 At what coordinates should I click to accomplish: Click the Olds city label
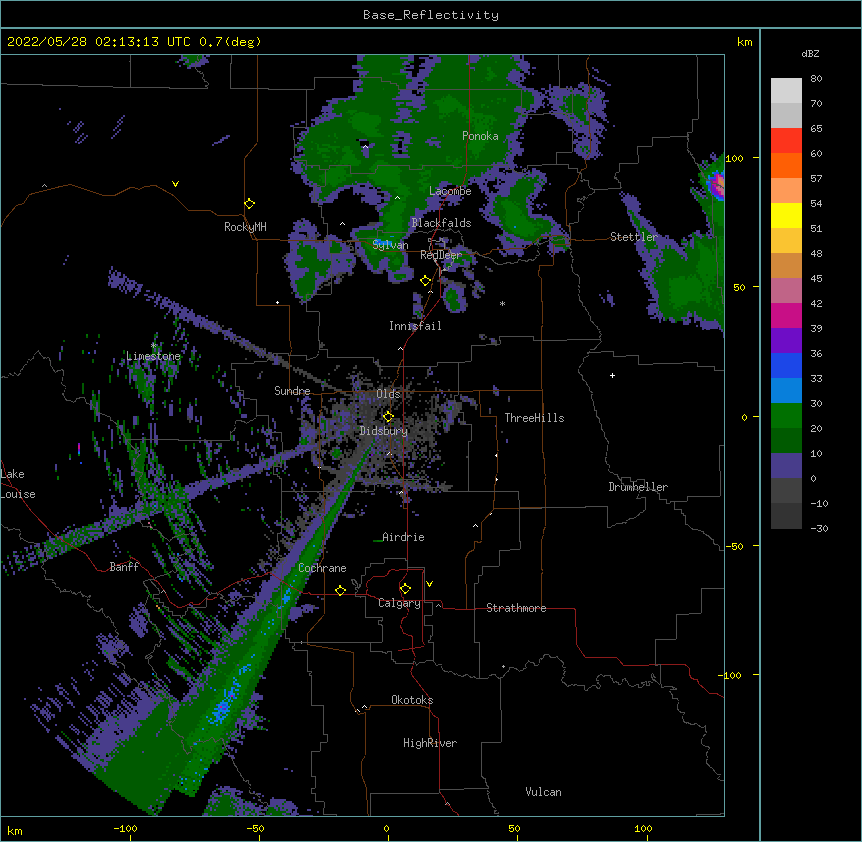(x=388, y=394)
